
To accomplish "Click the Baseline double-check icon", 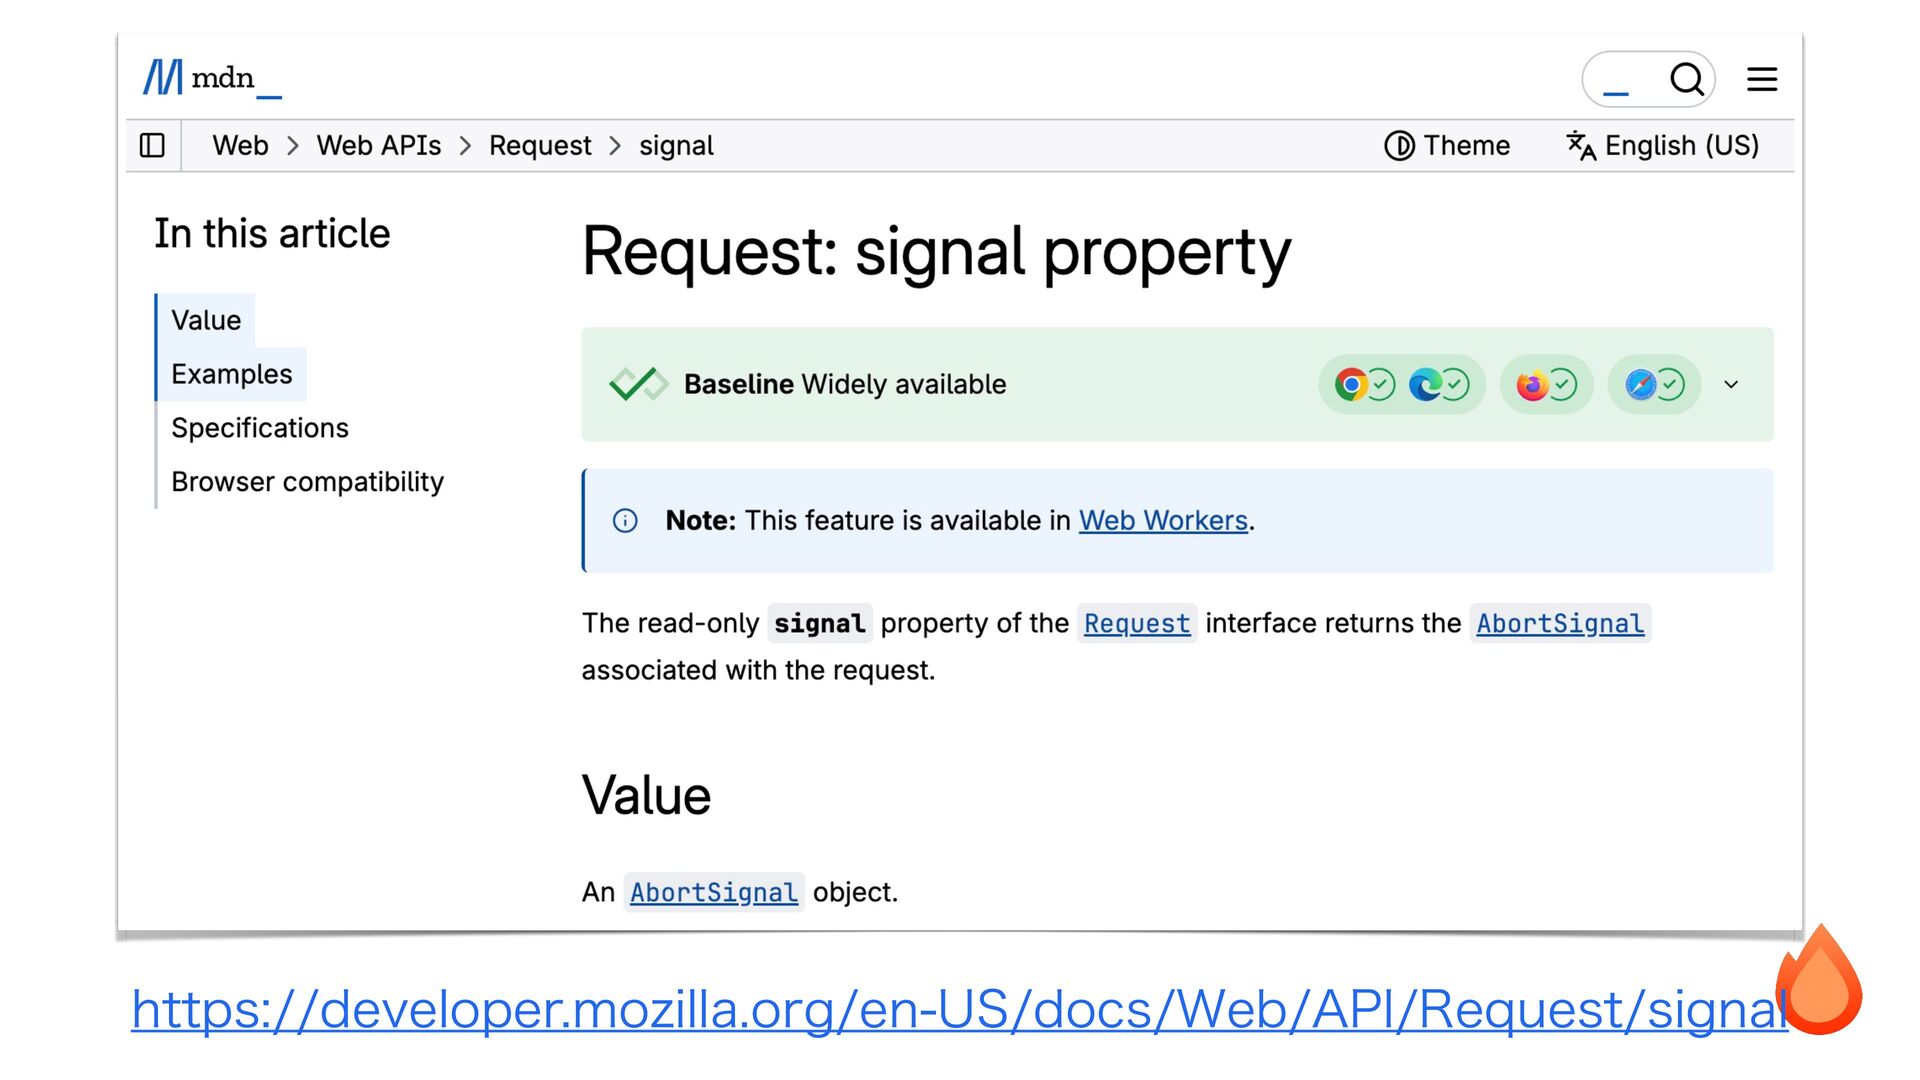I will (638, 384).
